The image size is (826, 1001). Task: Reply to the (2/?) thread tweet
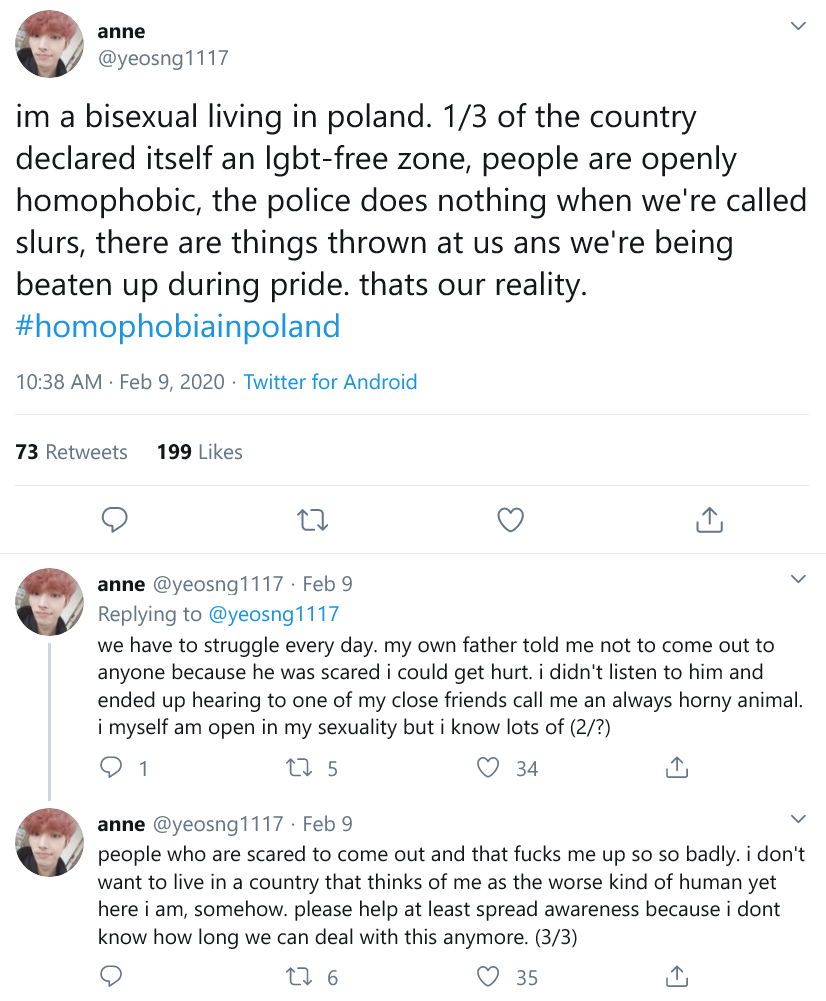coord(113,768)
